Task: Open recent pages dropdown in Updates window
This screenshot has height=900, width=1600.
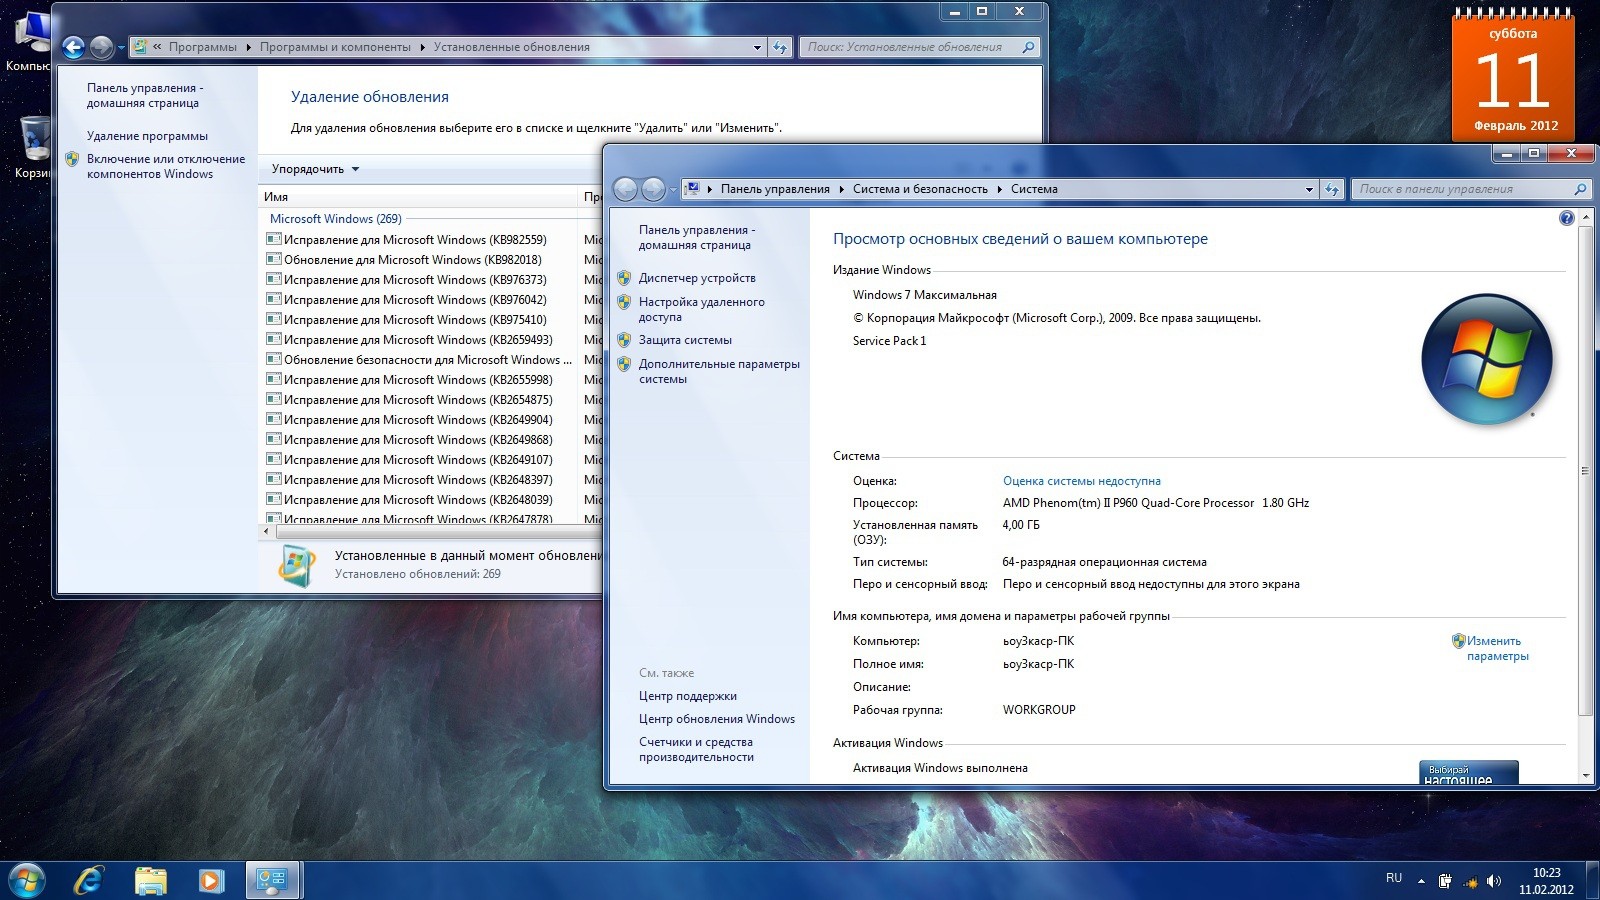Action: pos(122,47)
